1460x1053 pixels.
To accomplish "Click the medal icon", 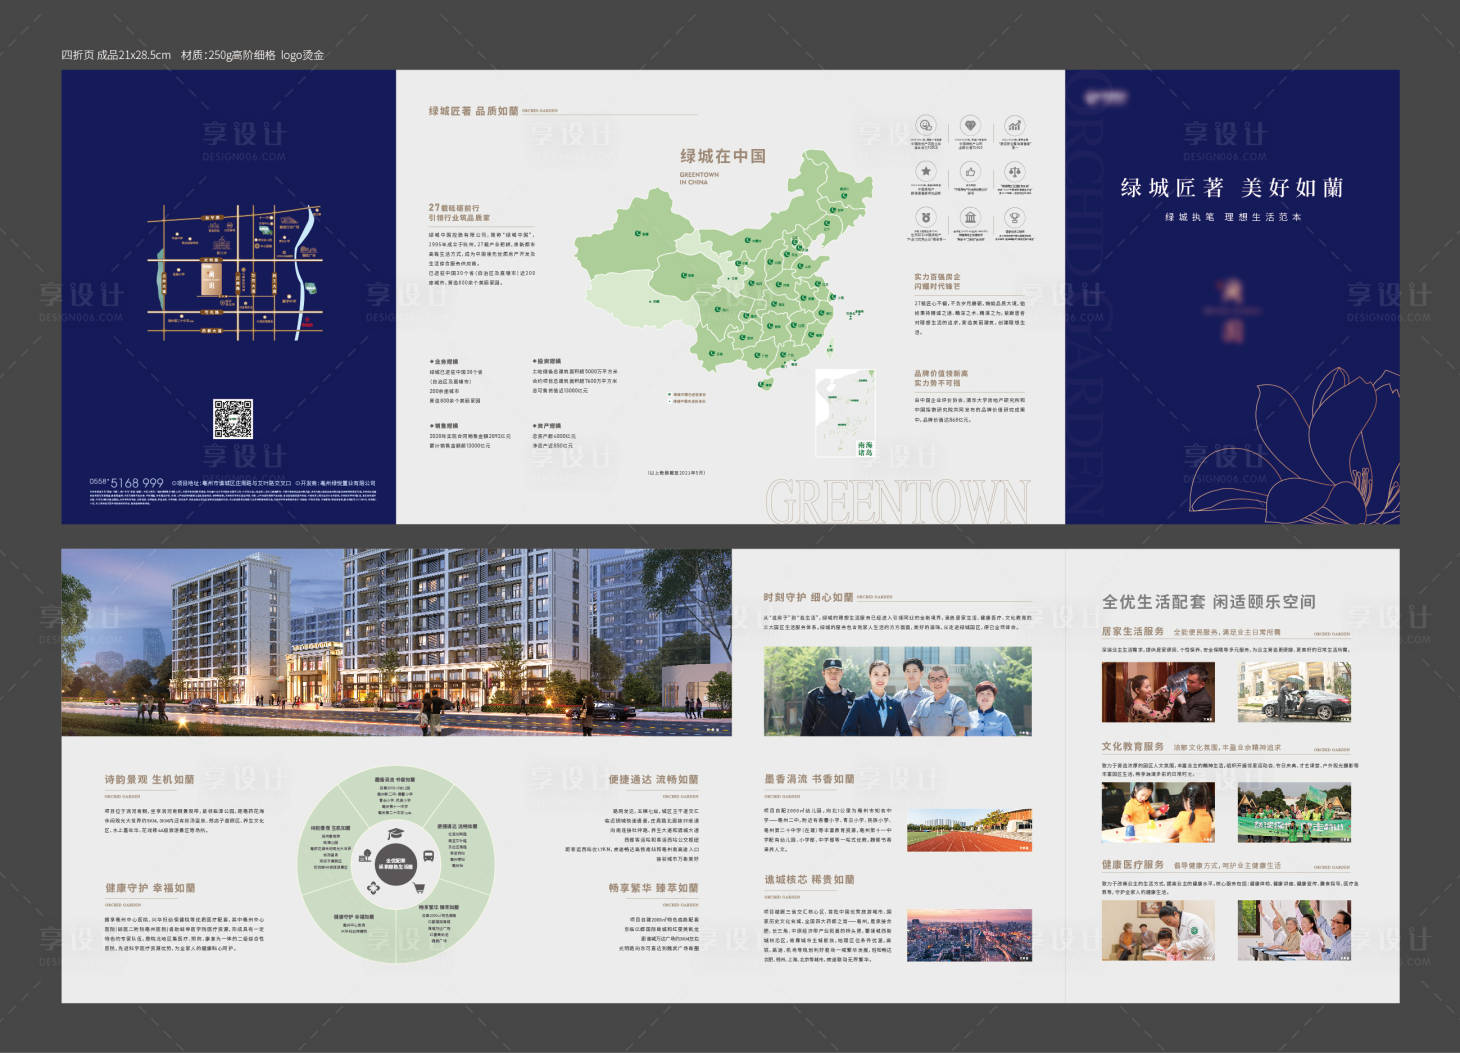I will [926, 216].
